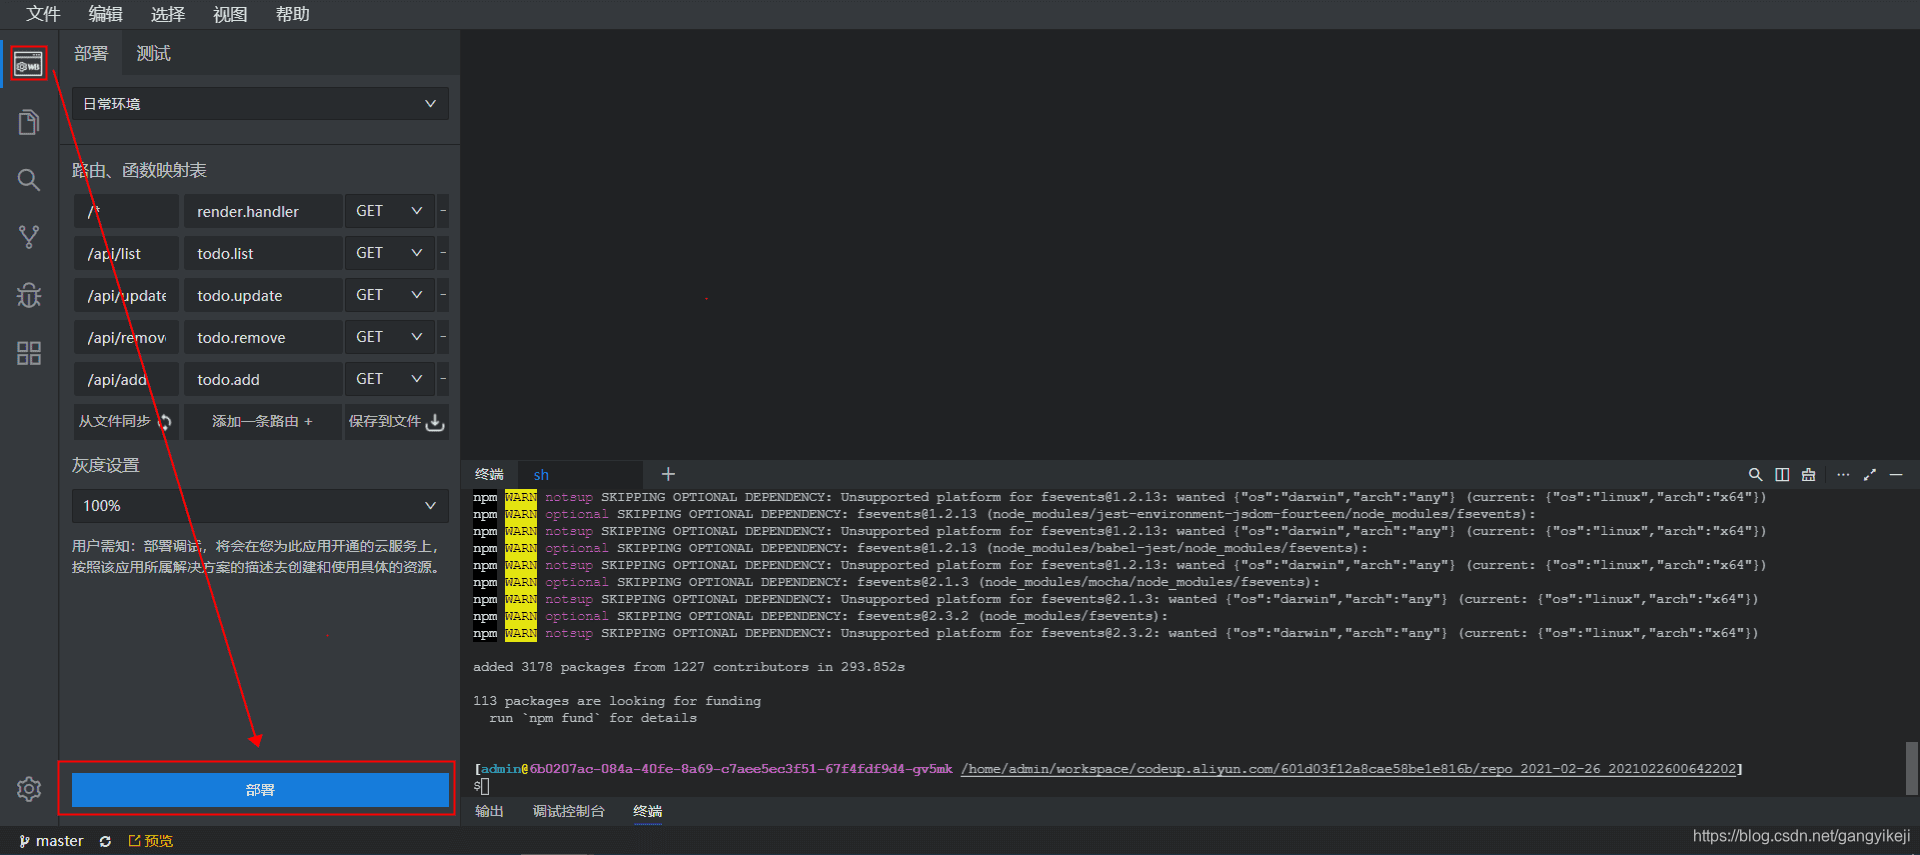Click the terminal vertical scrollbar thumb
1920x855 pixels.
pos(1911,768)
